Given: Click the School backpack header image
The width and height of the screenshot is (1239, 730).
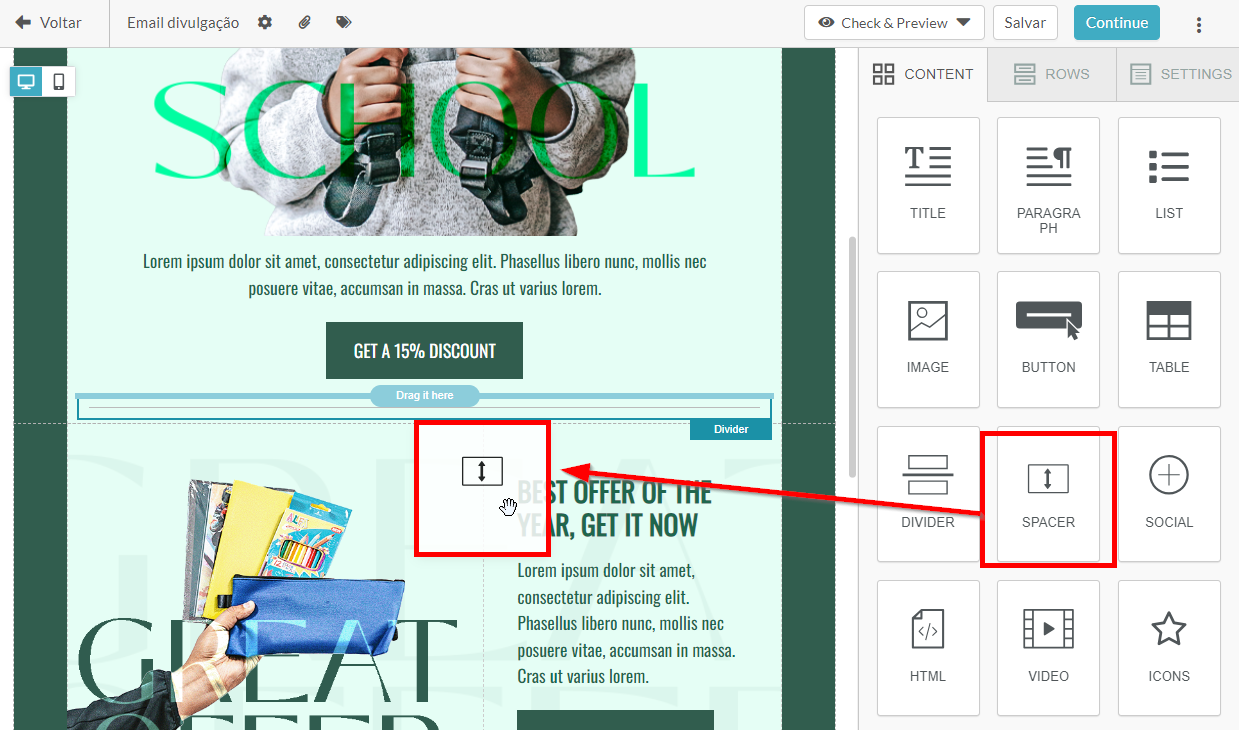Looking at the screenshot, I should 424,140.
